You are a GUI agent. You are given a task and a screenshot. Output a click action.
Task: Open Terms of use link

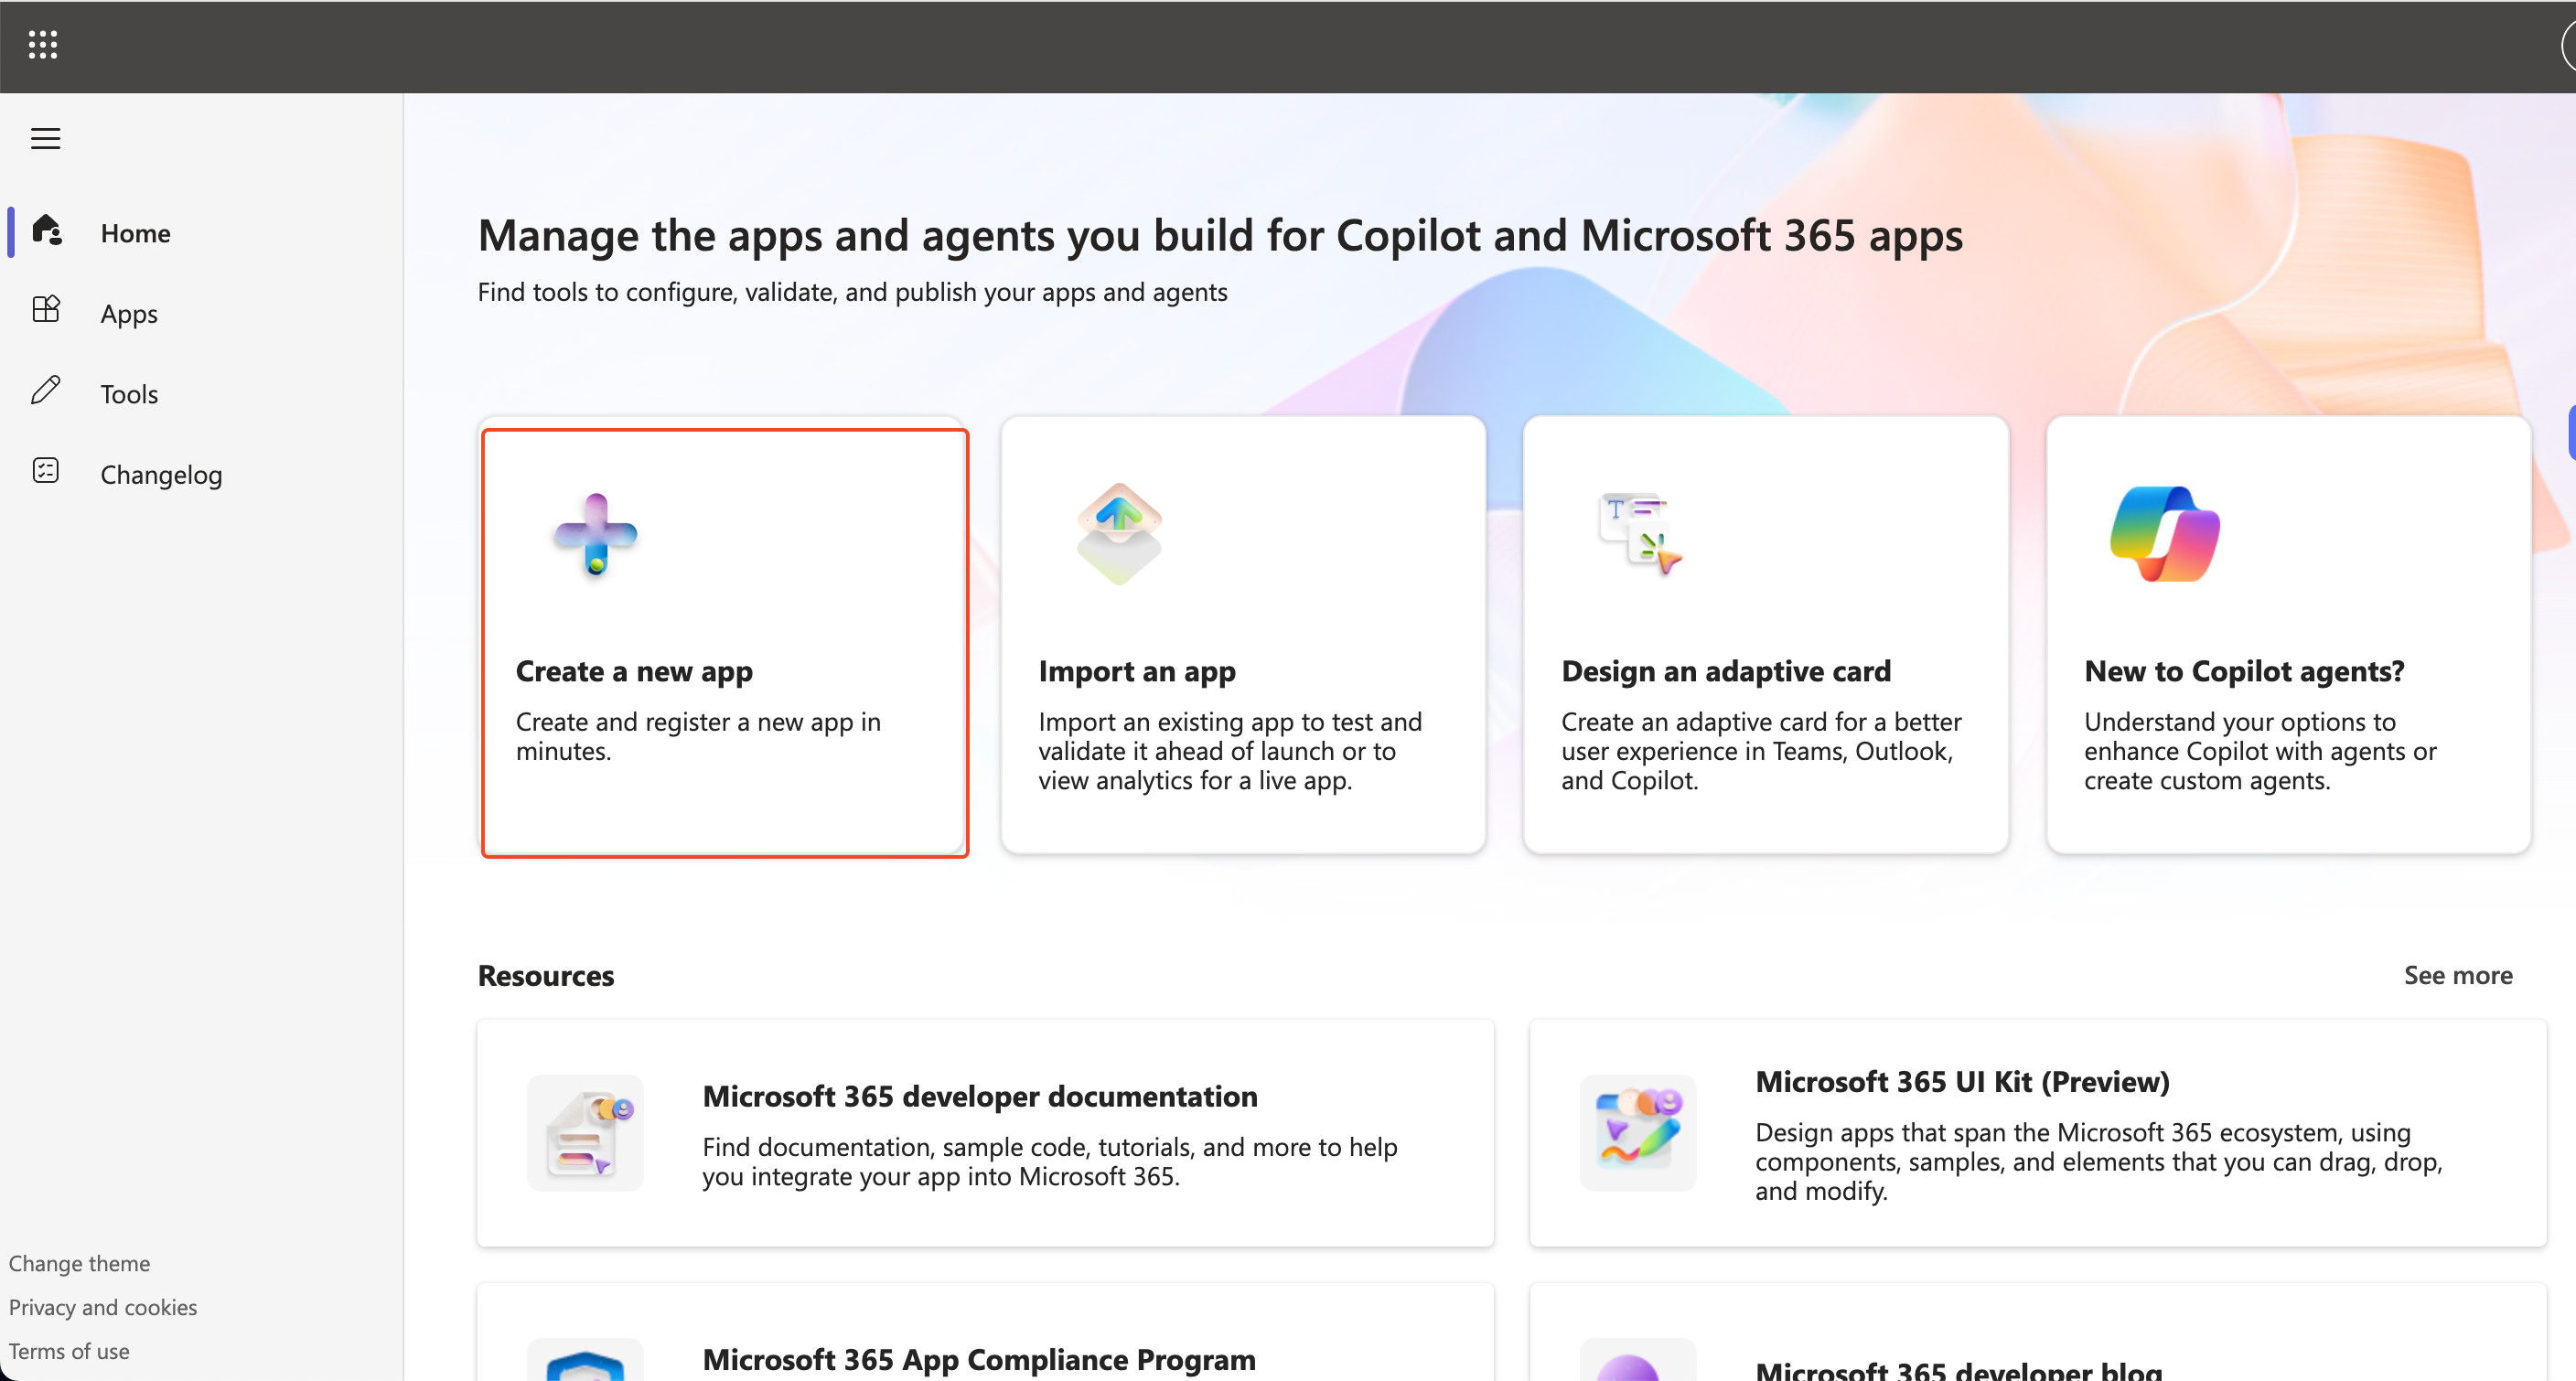pos(69,1352)
